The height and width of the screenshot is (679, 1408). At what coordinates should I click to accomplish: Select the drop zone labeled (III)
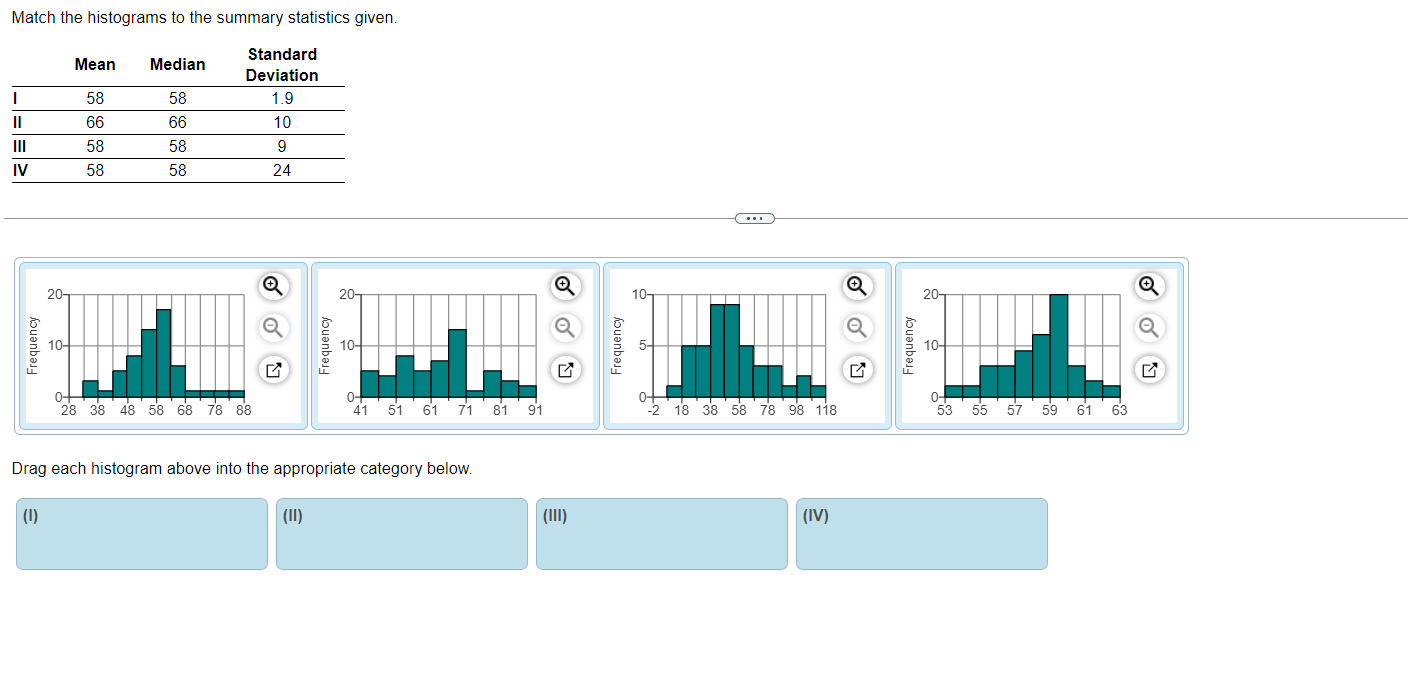tap(661, 533)
